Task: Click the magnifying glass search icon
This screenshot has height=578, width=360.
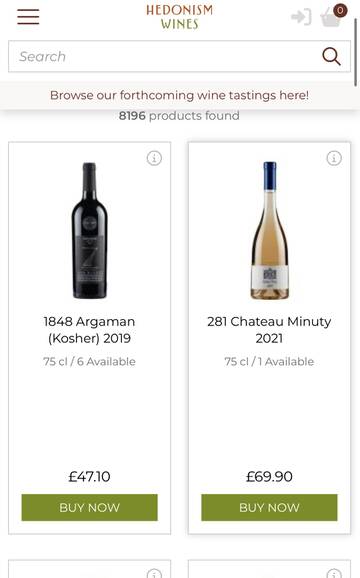Action: point(331,56)
